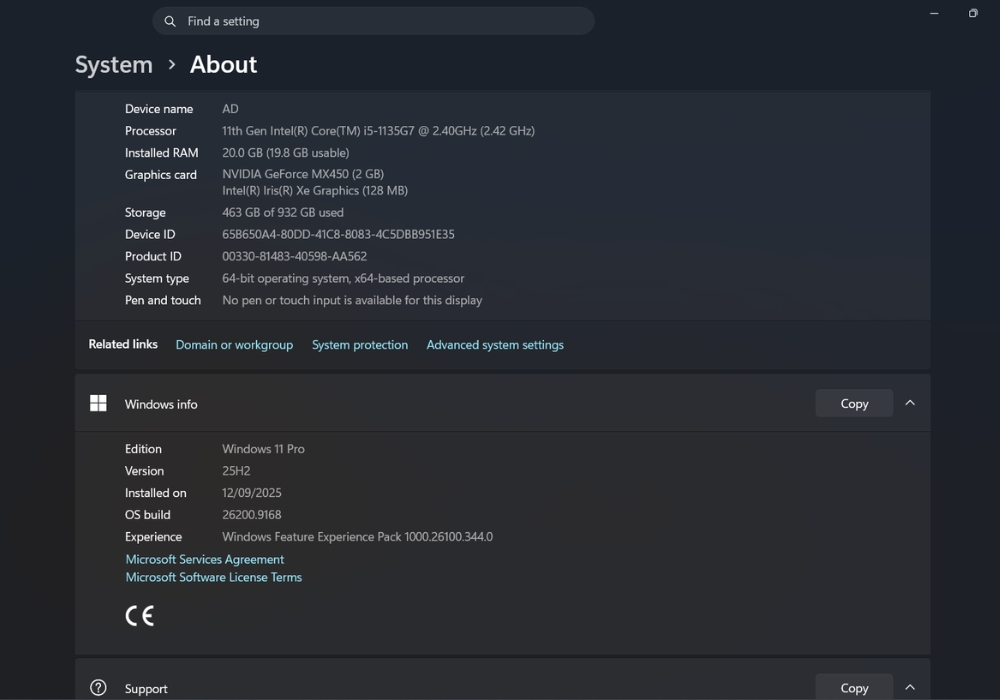Click the Processor label
The height and width of the screenshot is (700, 1000).
coord(151,131)
